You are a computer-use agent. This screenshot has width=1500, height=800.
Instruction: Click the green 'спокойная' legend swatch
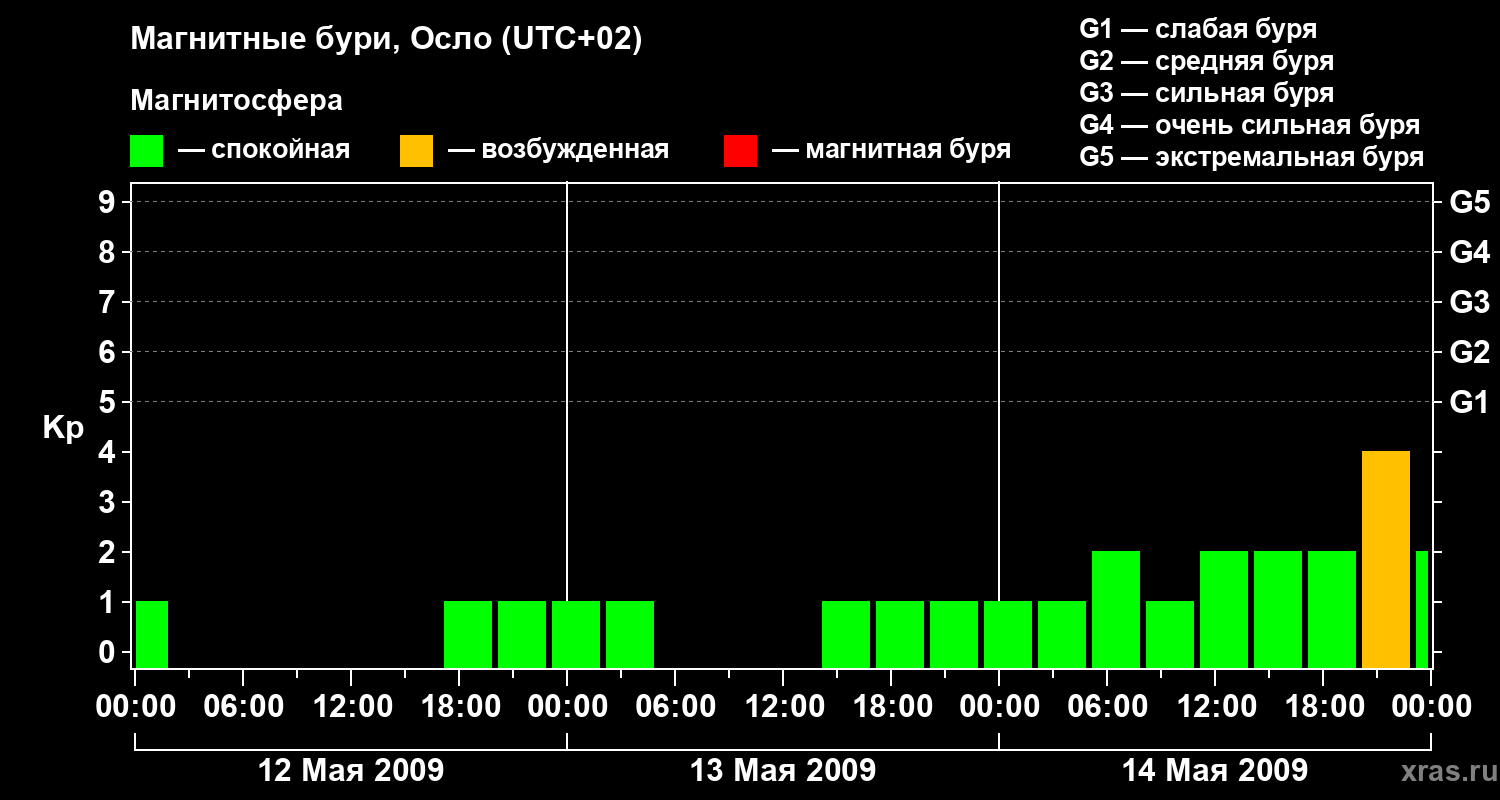(x=146, y=151)
